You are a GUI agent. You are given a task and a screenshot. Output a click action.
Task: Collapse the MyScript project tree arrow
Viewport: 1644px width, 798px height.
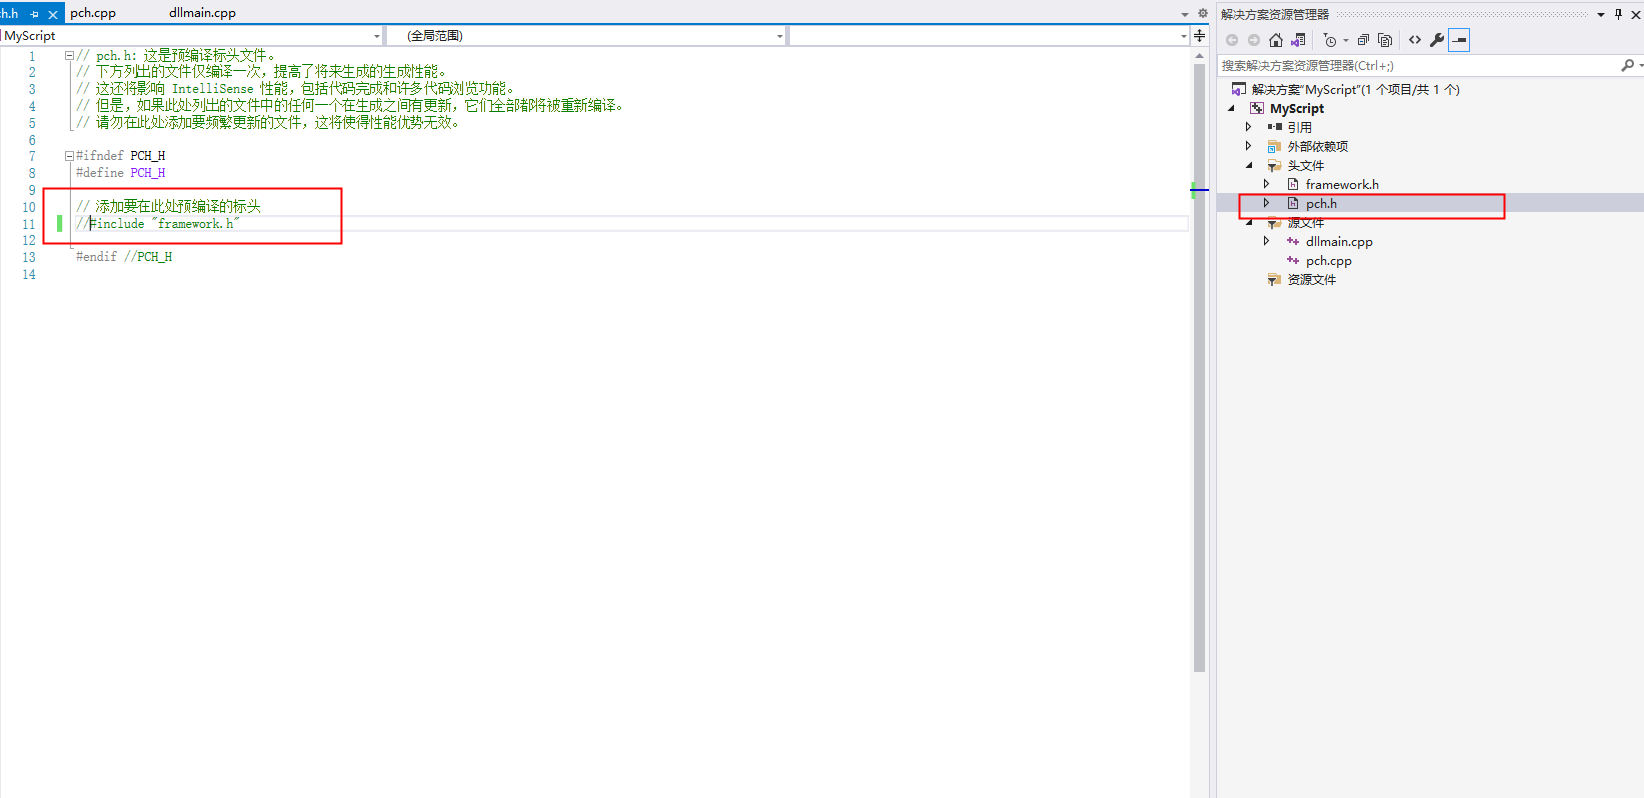tap(1231, 108)
